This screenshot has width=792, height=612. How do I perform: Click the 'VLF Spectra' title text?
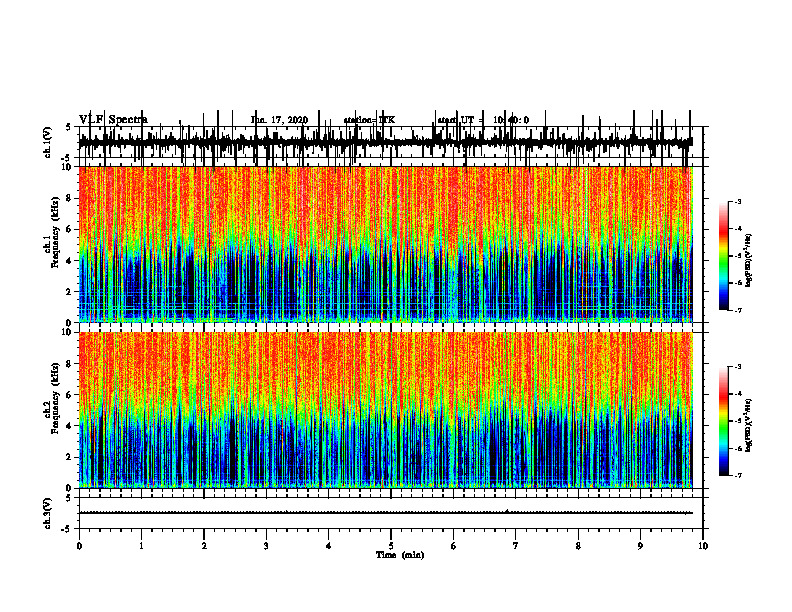(113, 120)
